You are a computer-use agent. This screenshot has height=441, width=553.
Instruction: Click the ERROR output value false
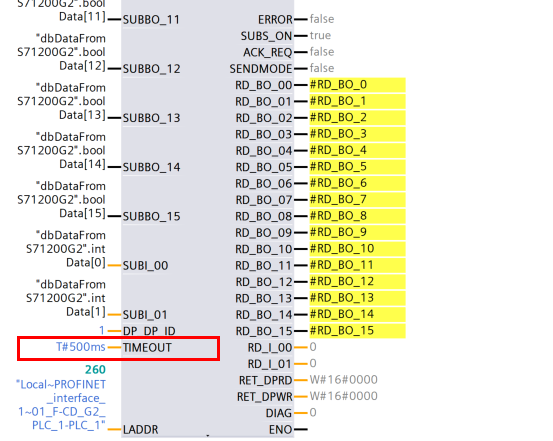pyautogui.click(x=322, y=19)
